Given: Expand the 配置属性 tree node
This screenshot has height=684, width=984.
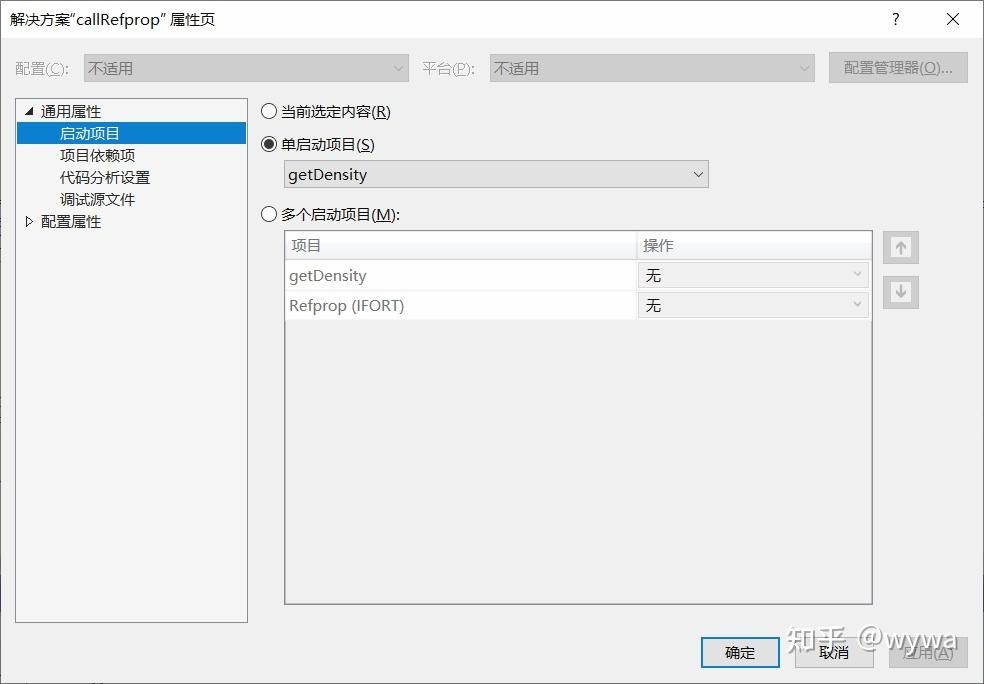Looking at the screenshot, I should tap(28, 221).
